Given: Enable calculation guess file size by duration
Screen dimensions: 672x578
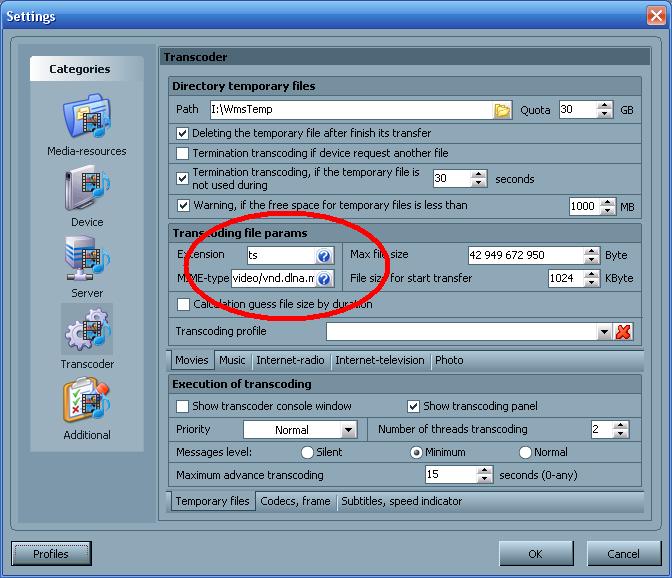Looking at the screenshot, I should click(x=183, y=304).
